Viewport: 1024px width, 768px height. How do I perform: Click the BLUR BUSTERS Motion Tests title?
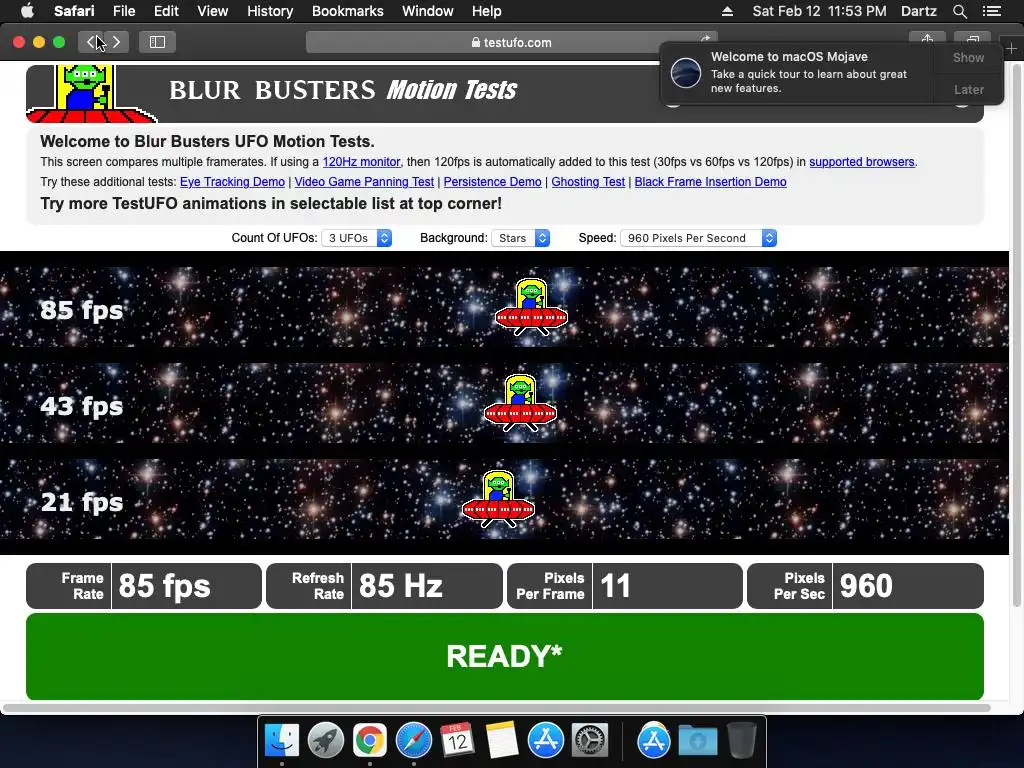pyautogui.click(x=343, y=90)
